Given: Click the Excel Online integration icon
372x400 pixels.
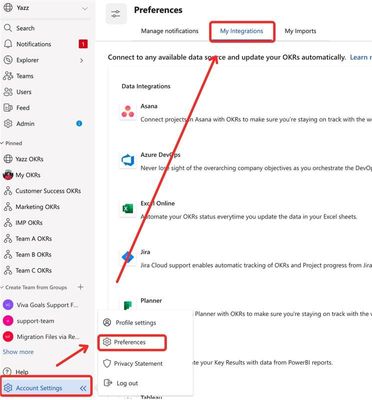Looking at the screenshot, I should click(128, 209).
